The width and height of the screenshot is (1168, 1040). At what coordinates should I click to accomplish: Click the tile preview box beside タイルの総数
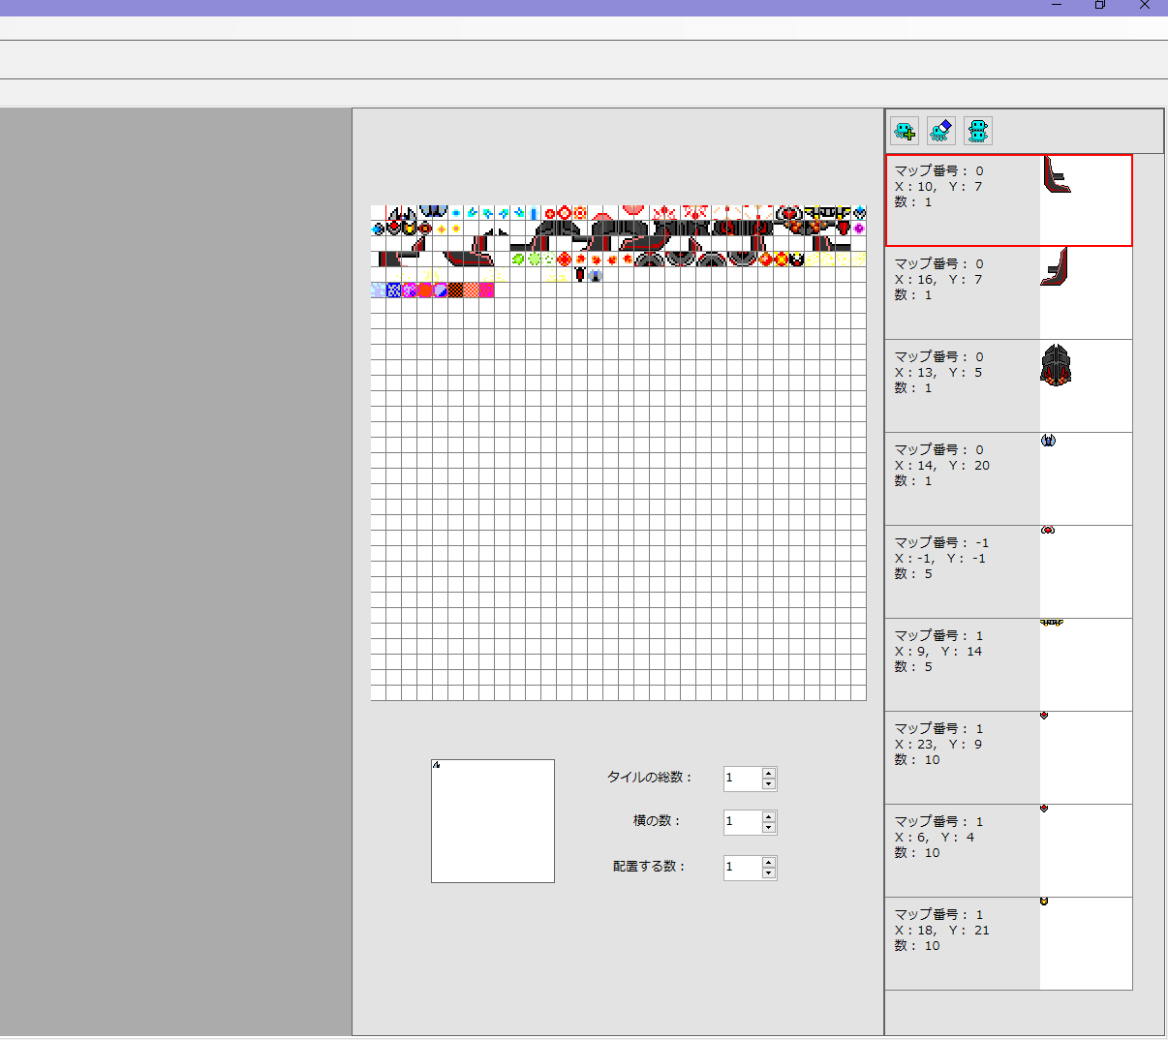492,821
